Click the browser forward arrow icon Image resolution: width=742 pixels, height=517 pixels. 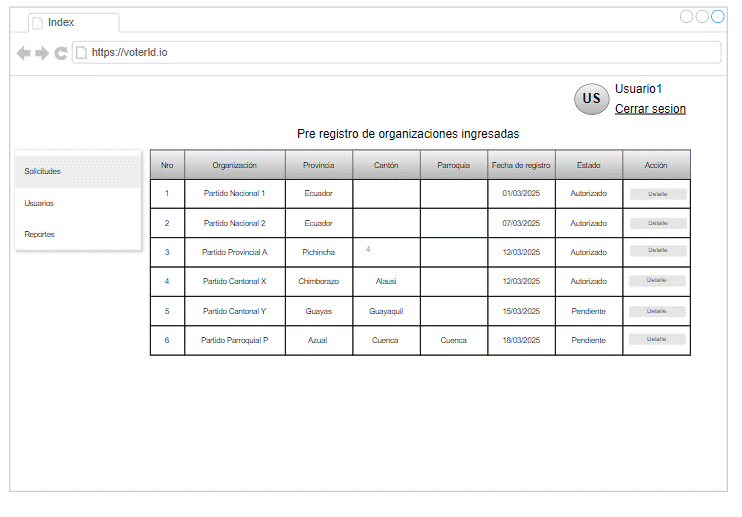click(x=42, y=53)
